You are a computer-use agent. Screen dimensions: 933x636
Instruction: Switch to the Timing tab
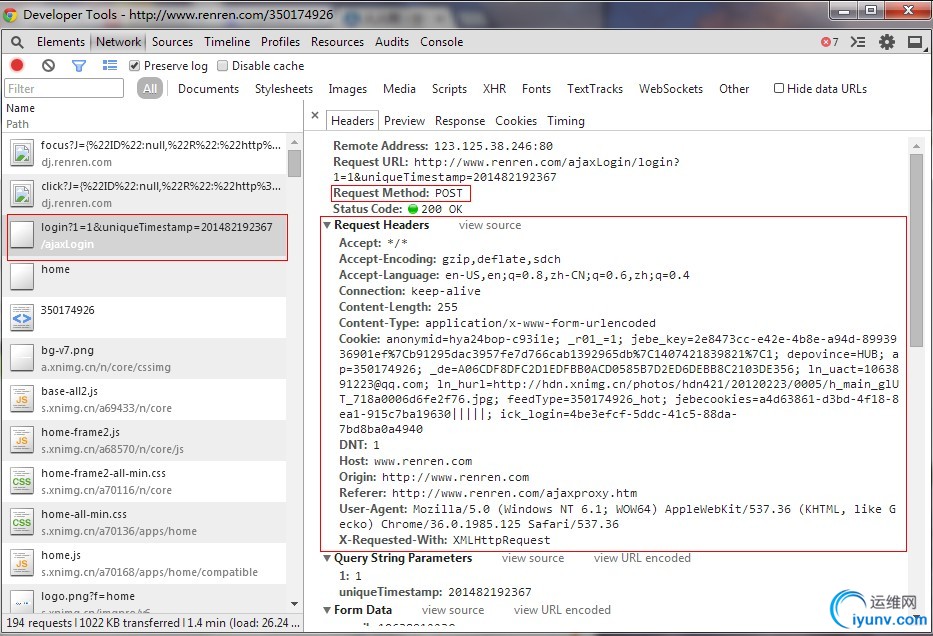(565, 121)
